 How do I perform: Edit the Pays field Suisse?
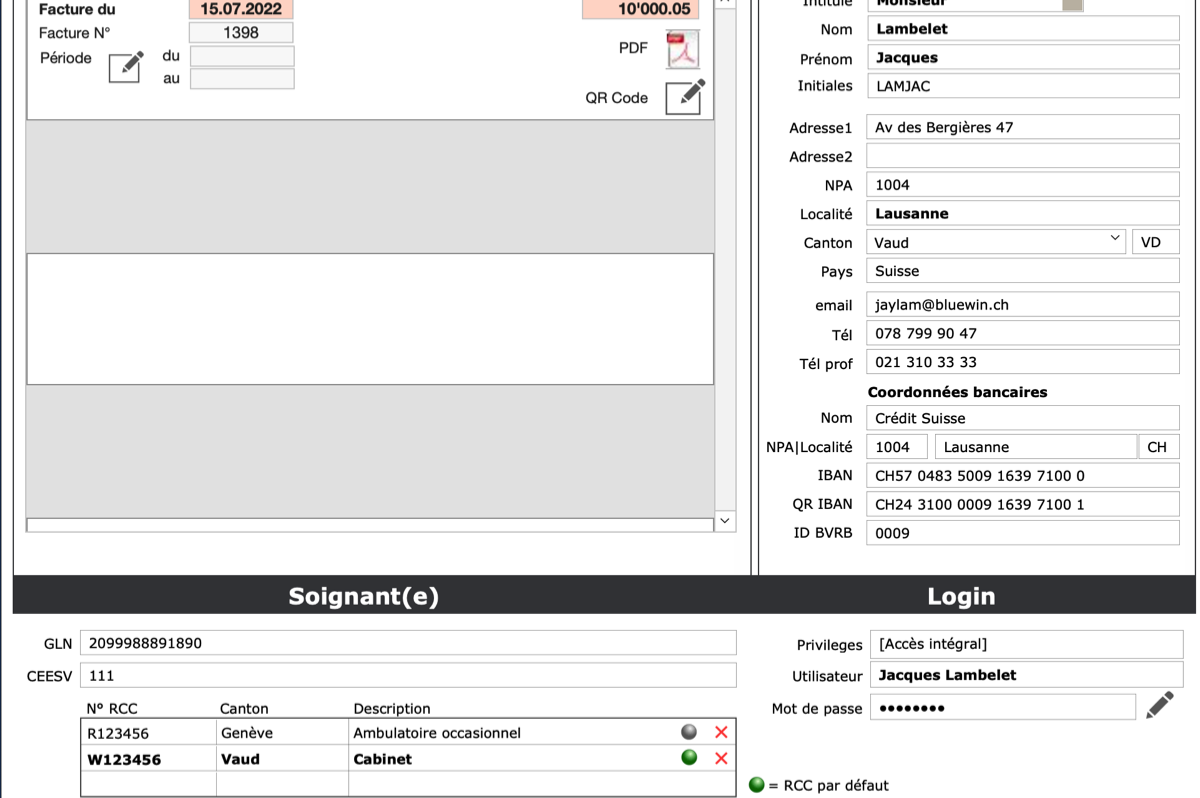tap(1023, 271)
